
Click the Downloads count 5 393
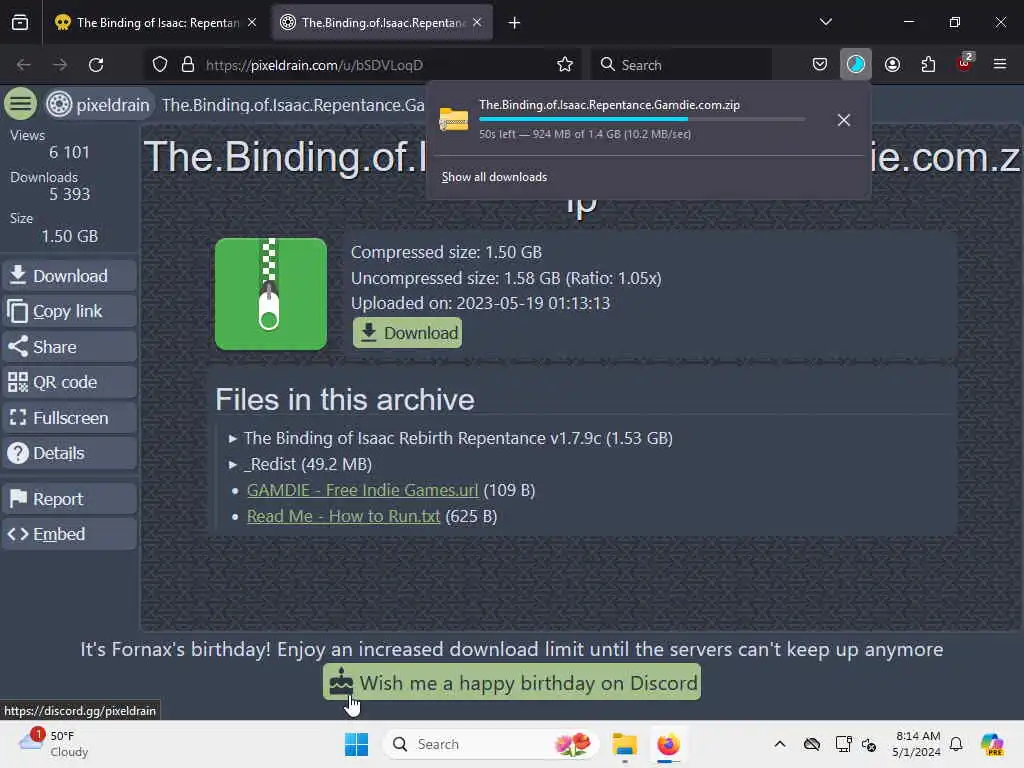(69, 194)
